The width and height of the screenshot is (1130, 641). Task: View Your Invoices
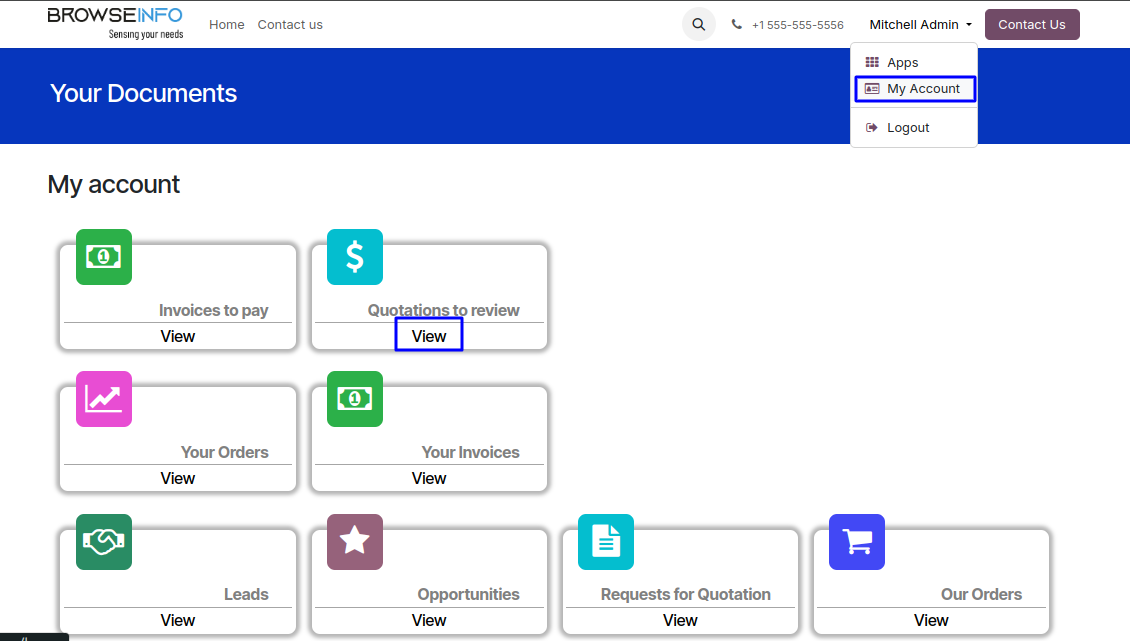point(429,478)
